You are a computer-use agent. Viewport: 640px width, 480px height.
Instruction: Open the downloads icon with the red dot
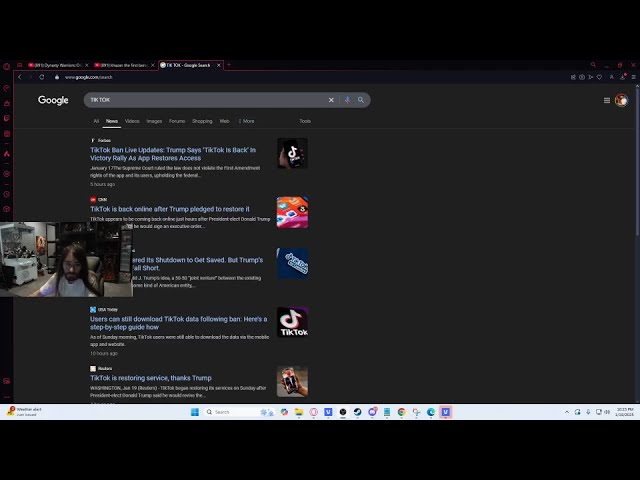tap(623, 77)
